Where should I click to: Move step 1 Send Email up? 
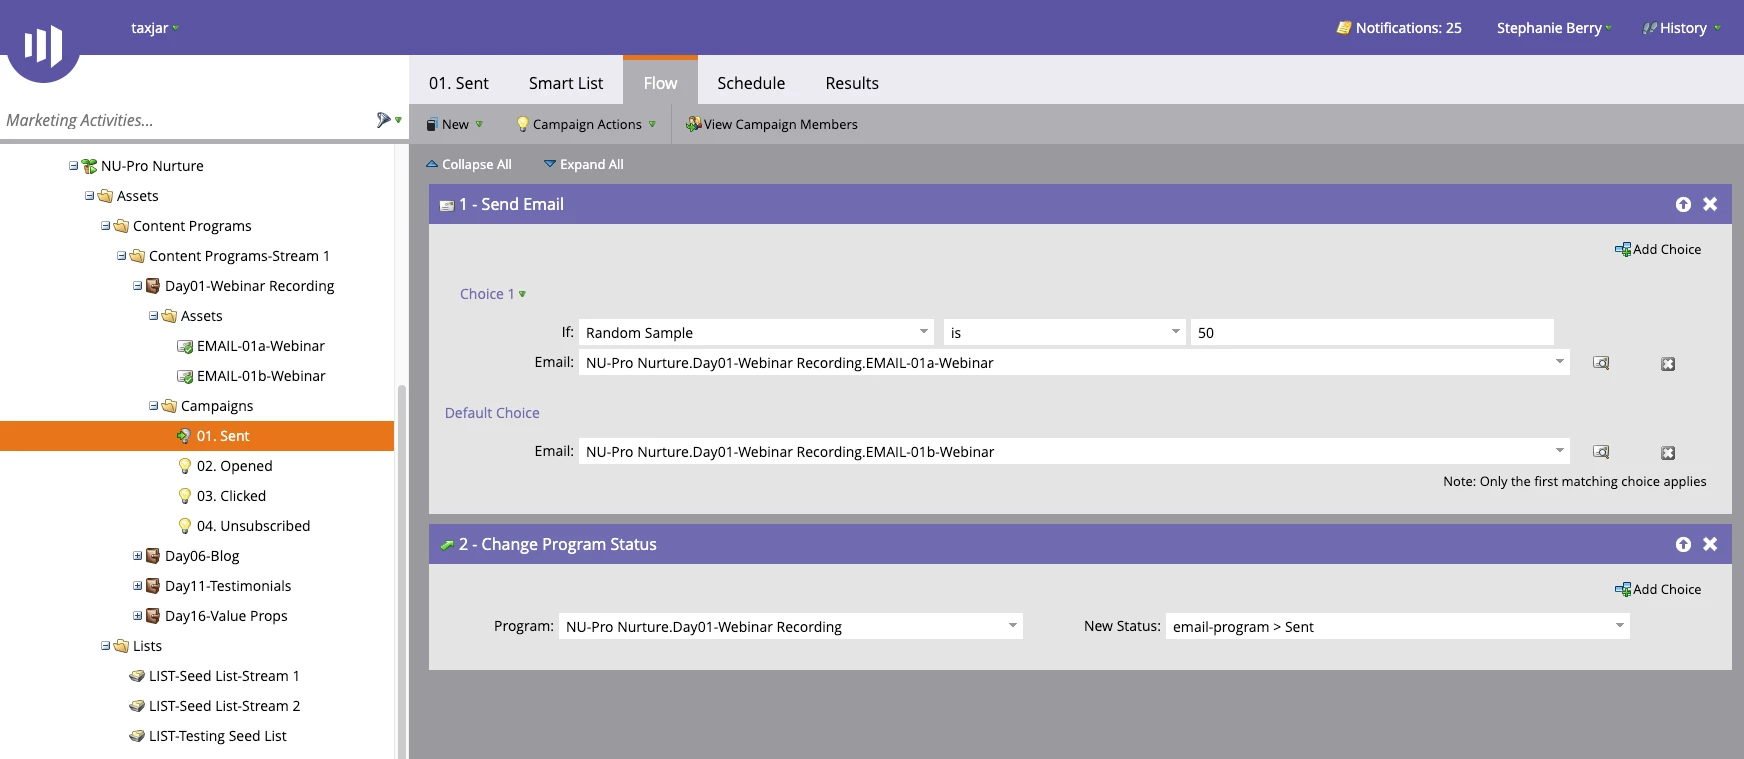click(x=1683, y=204)
